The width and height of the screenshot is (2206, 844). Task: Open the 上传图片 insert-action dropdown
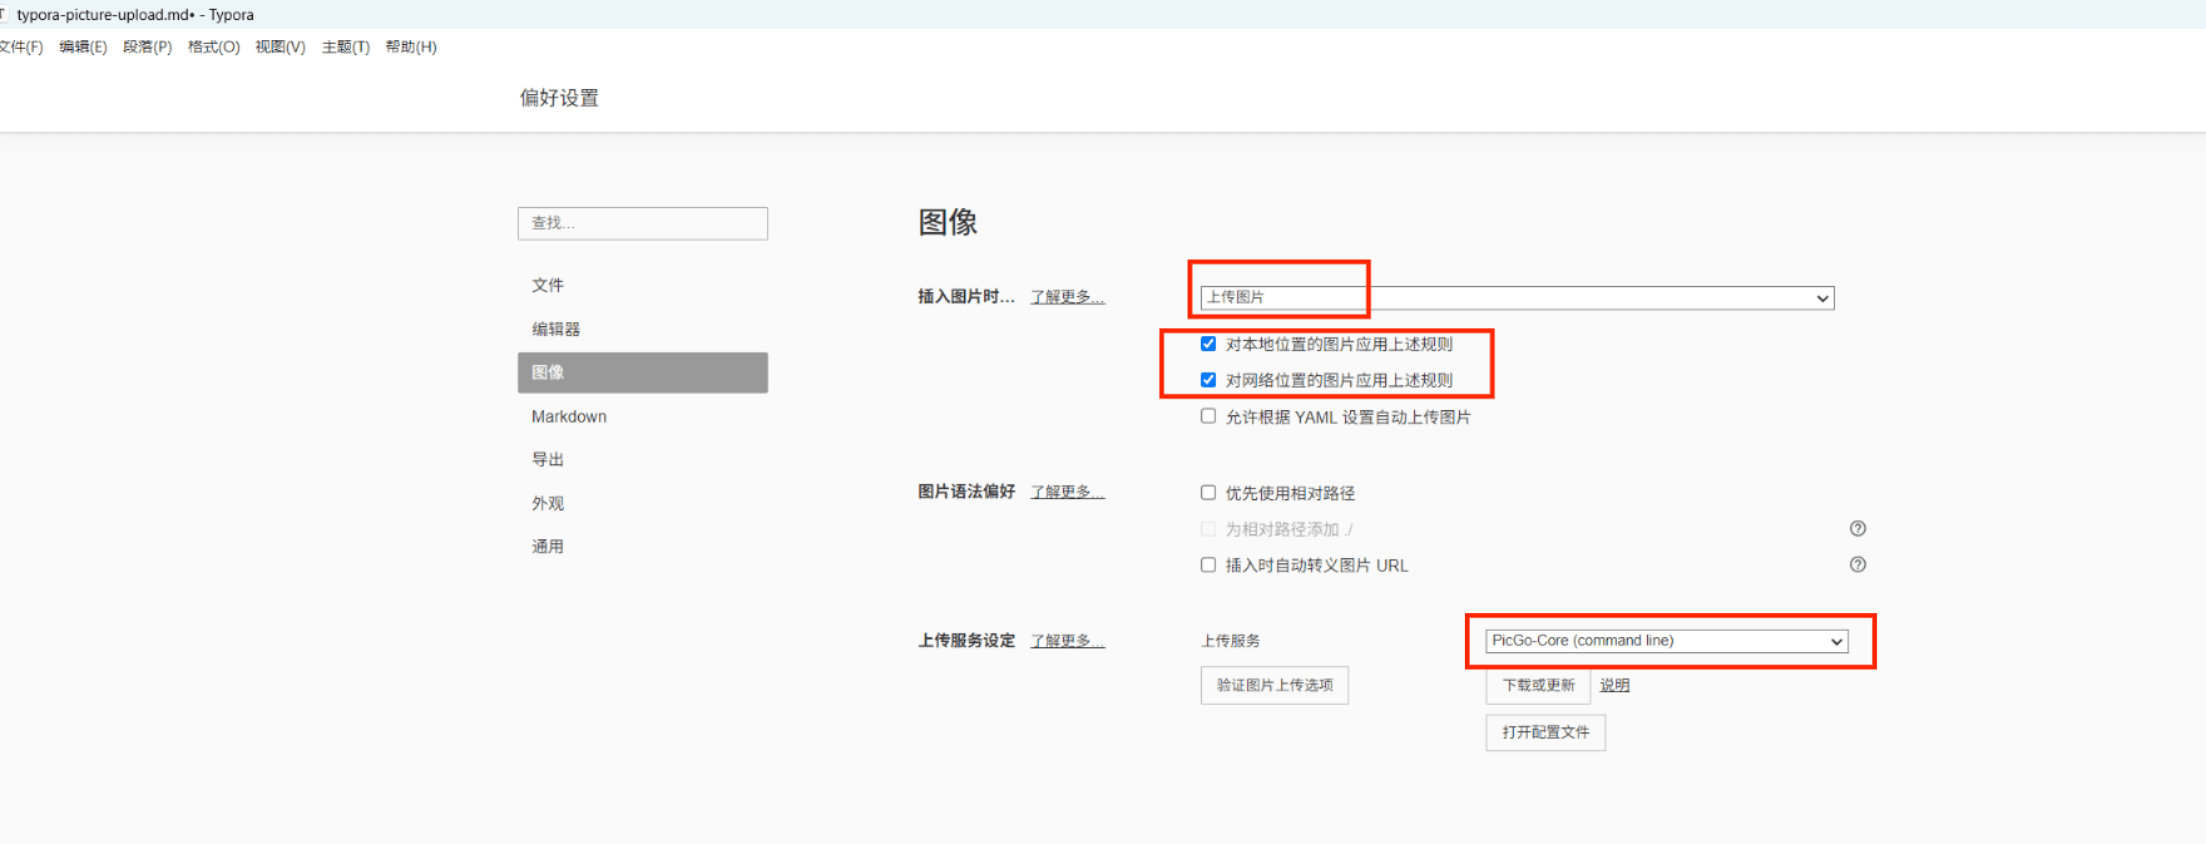coord(1516,298)
